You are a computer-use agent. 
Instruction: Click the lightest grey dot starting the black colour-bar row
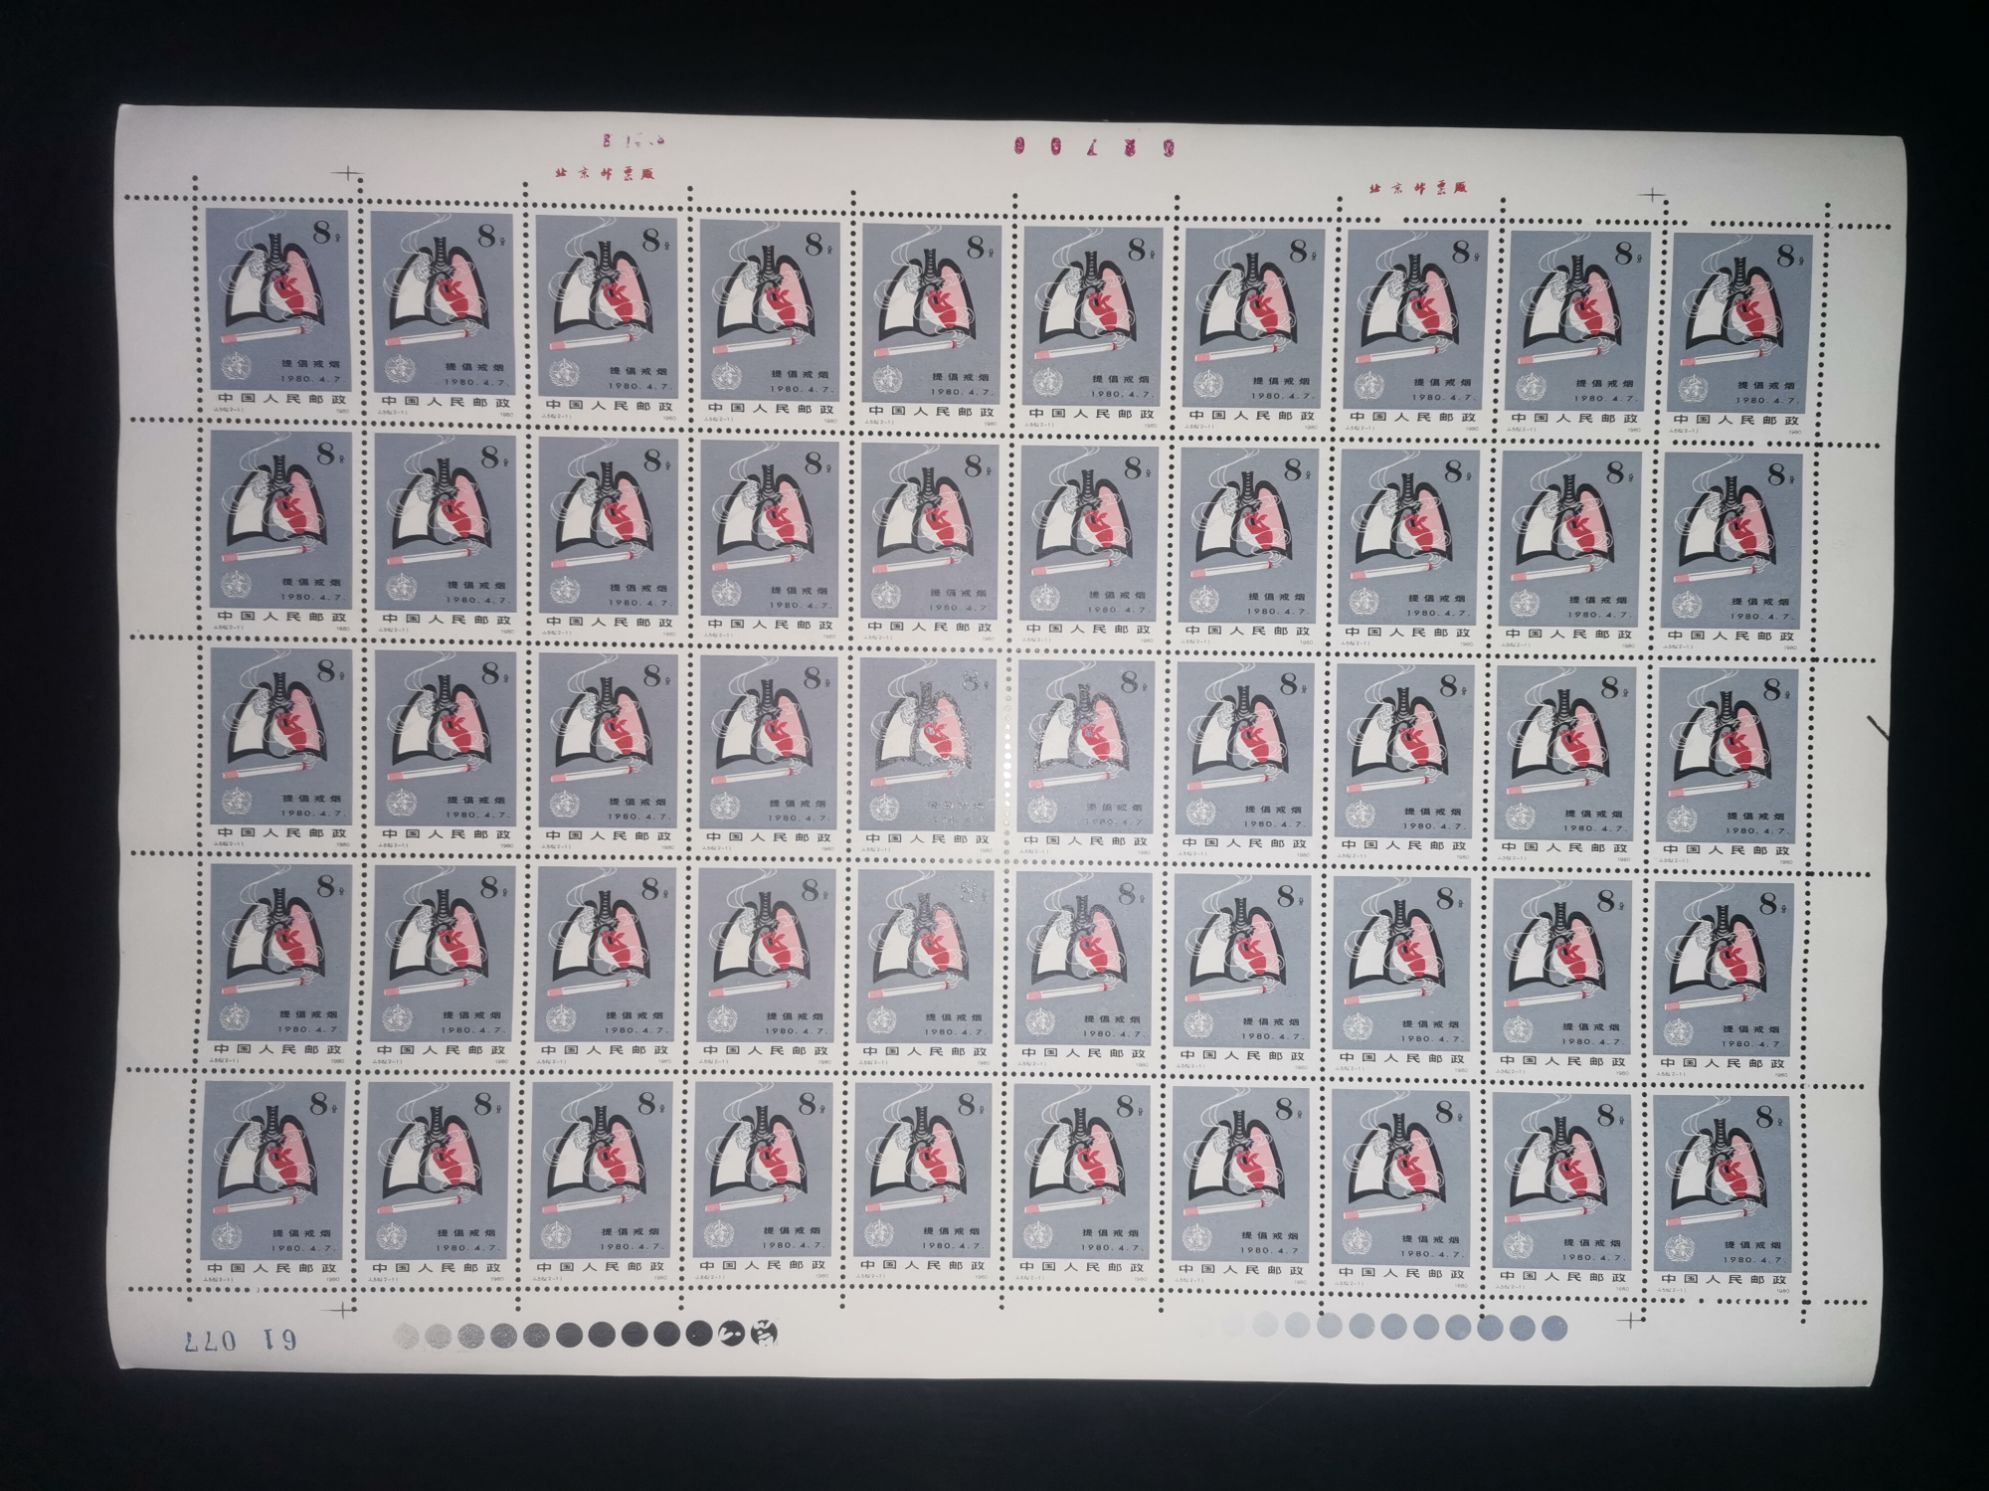(x=408, y=1335)
